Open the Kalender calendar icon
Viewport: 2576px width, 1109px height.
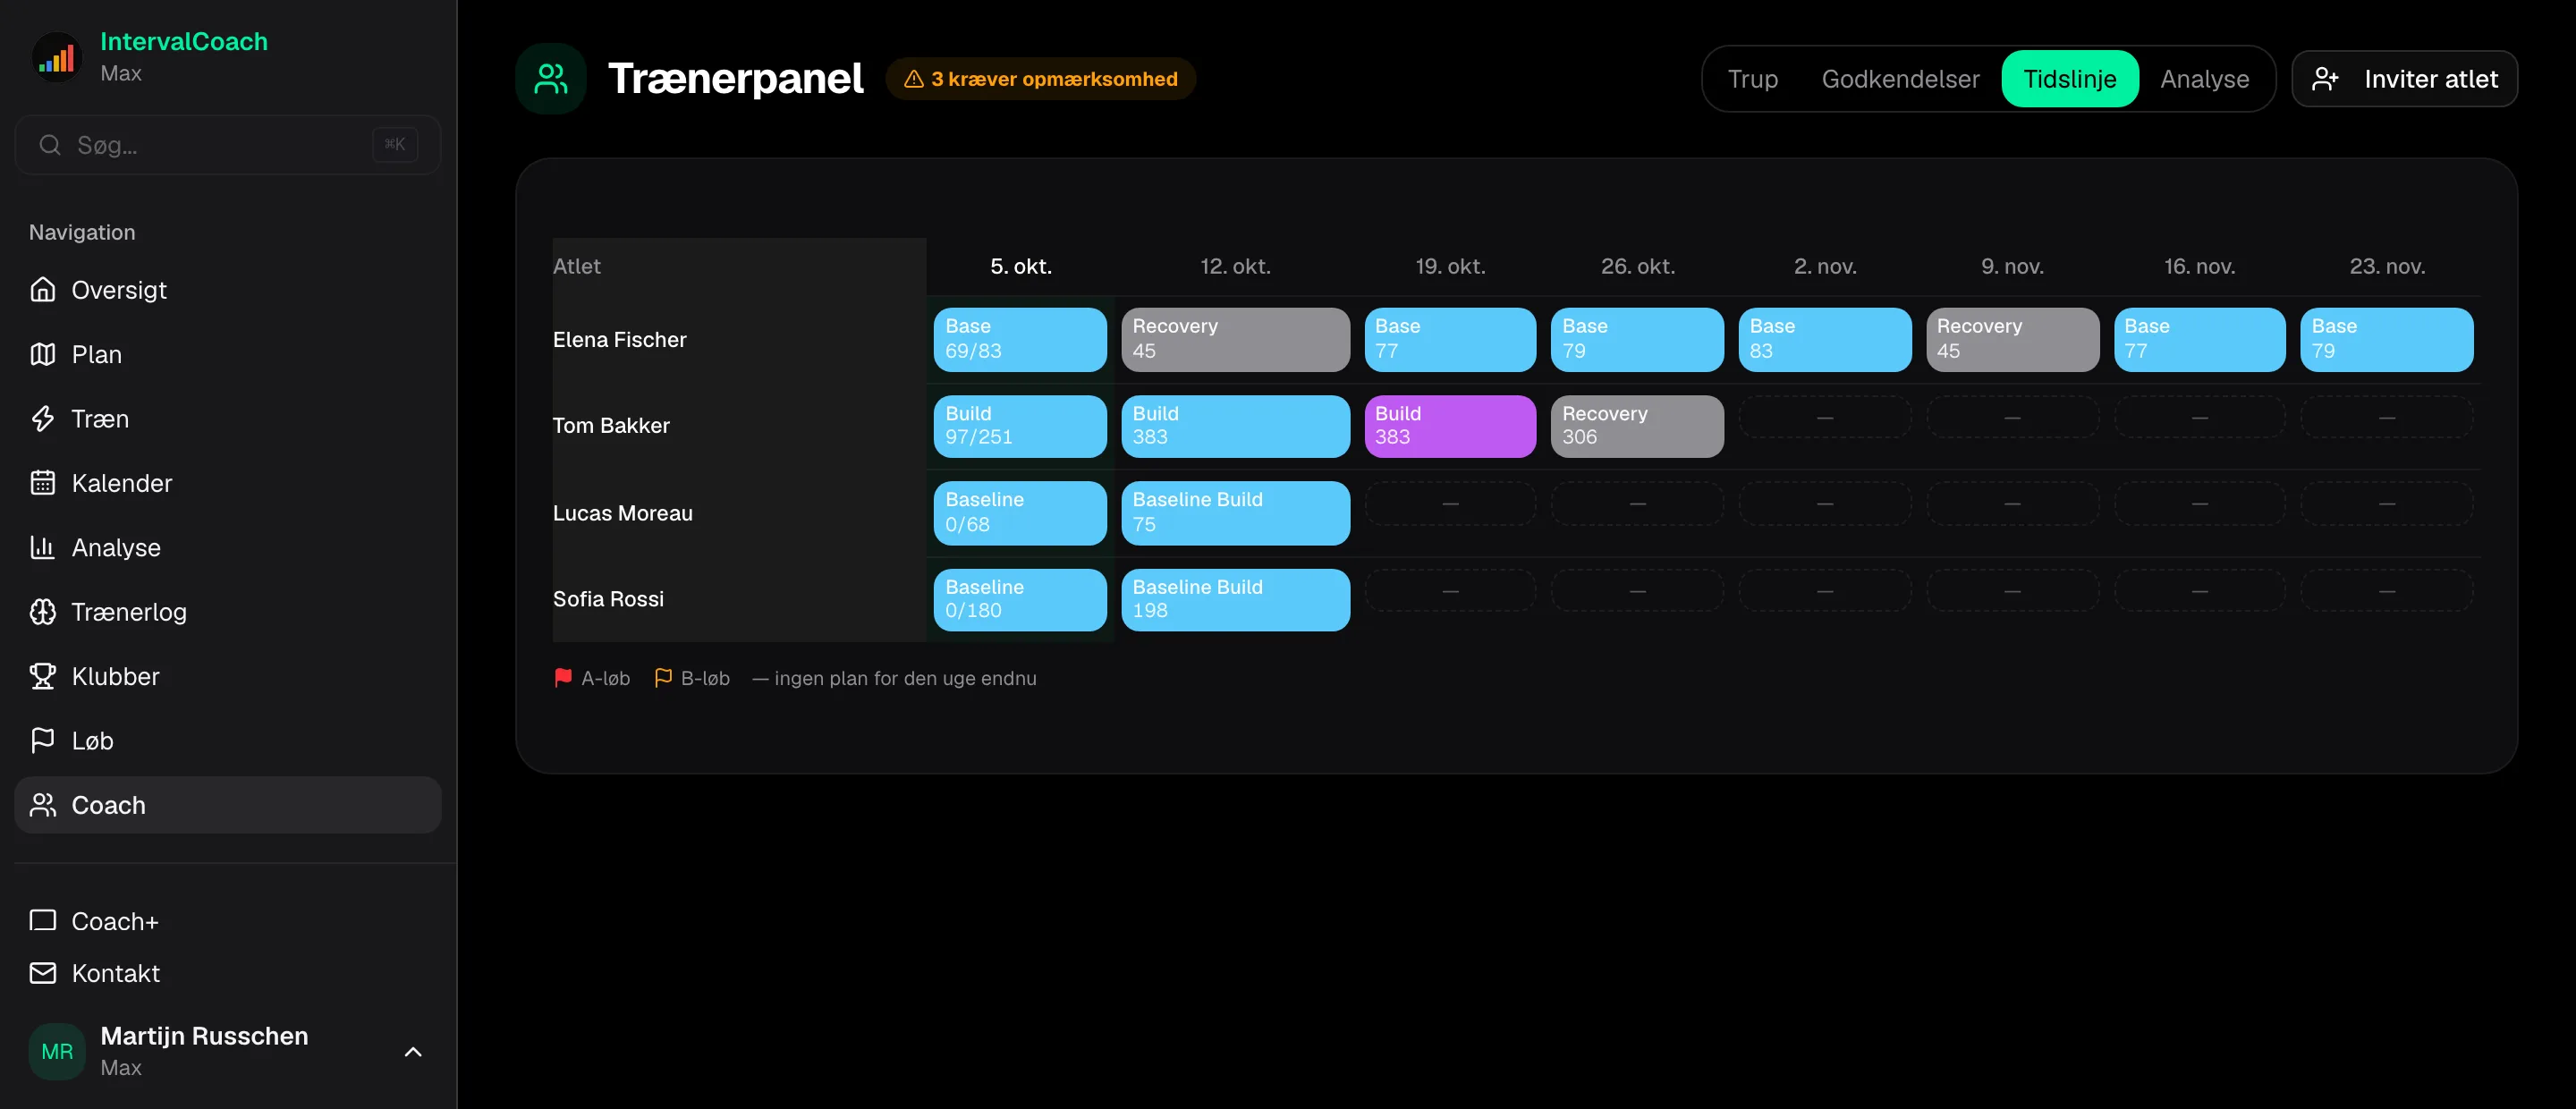tap(43, 483)
